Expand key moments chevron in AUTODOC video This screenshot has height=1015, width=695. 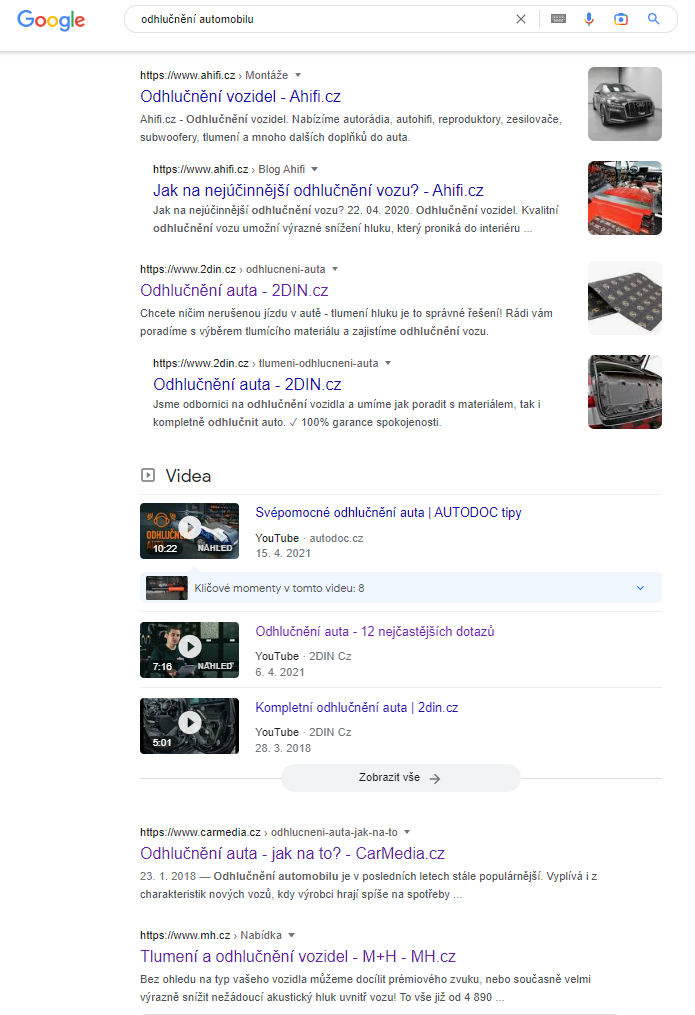(x=641, y=588)
